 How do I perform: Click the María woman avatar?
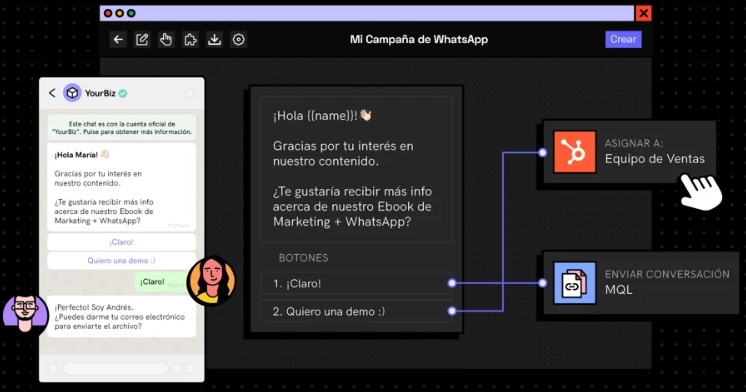[211, 281]
